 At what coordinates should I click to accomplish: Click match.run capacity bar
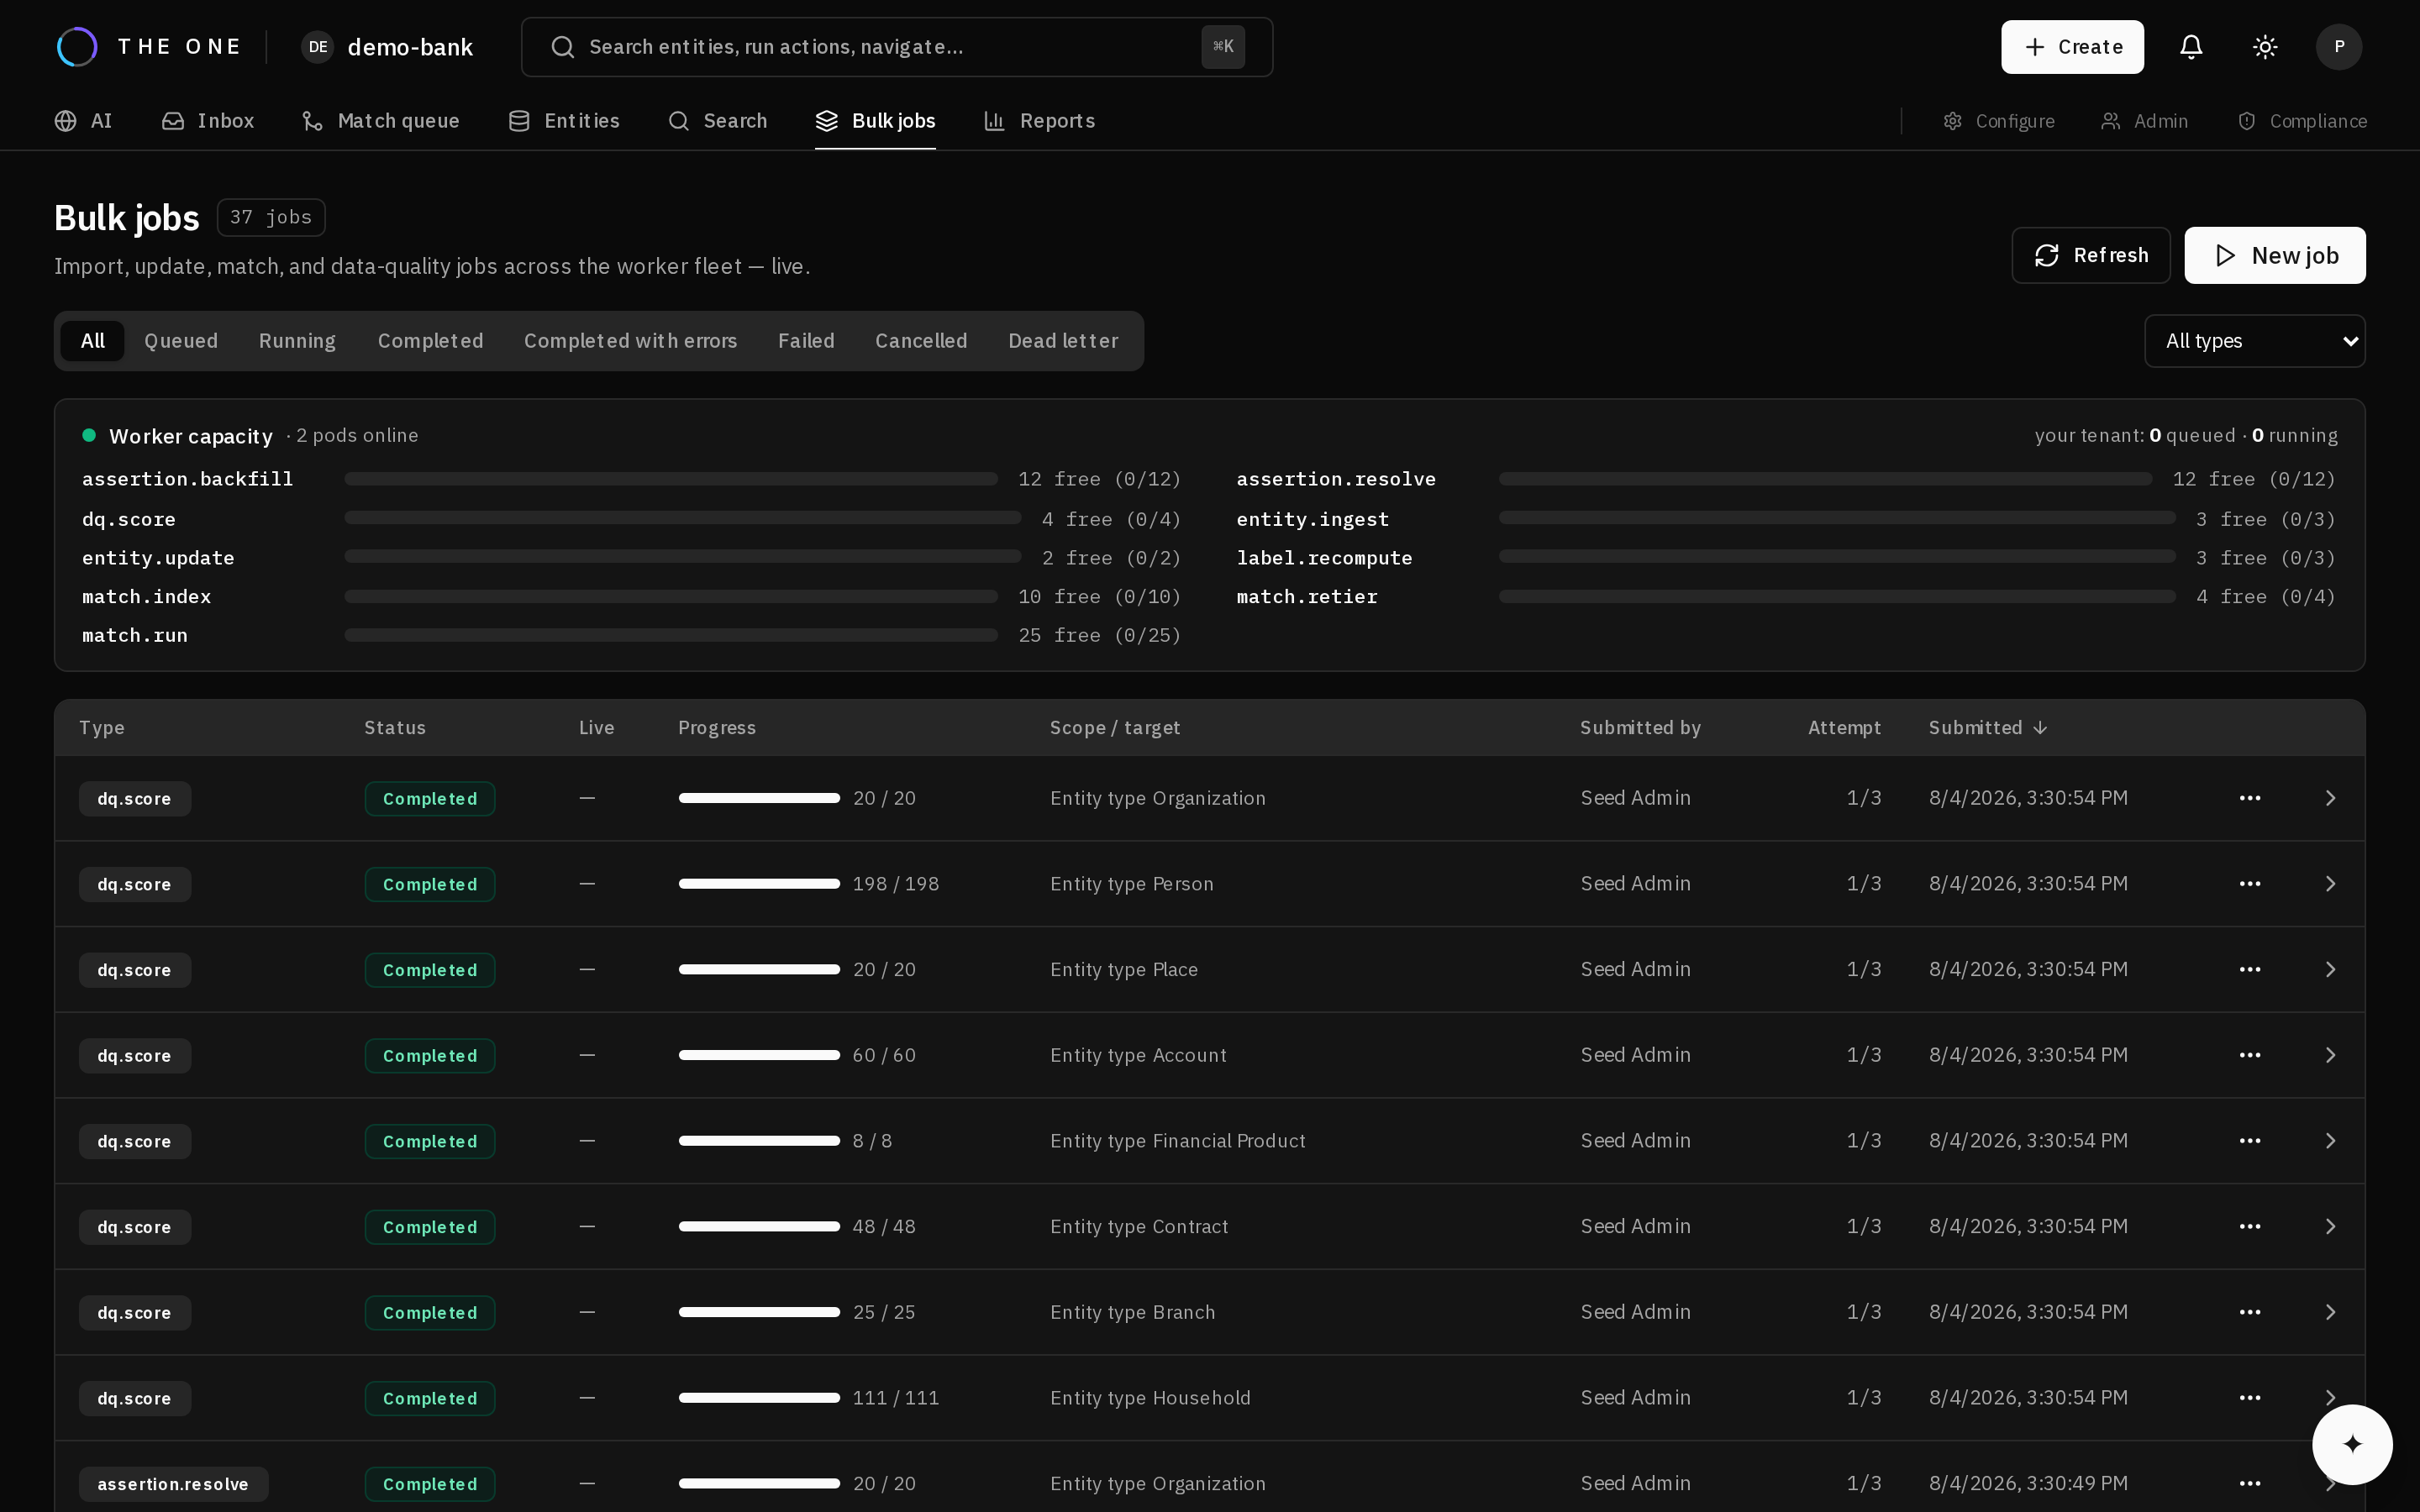(x=671, y=636)
